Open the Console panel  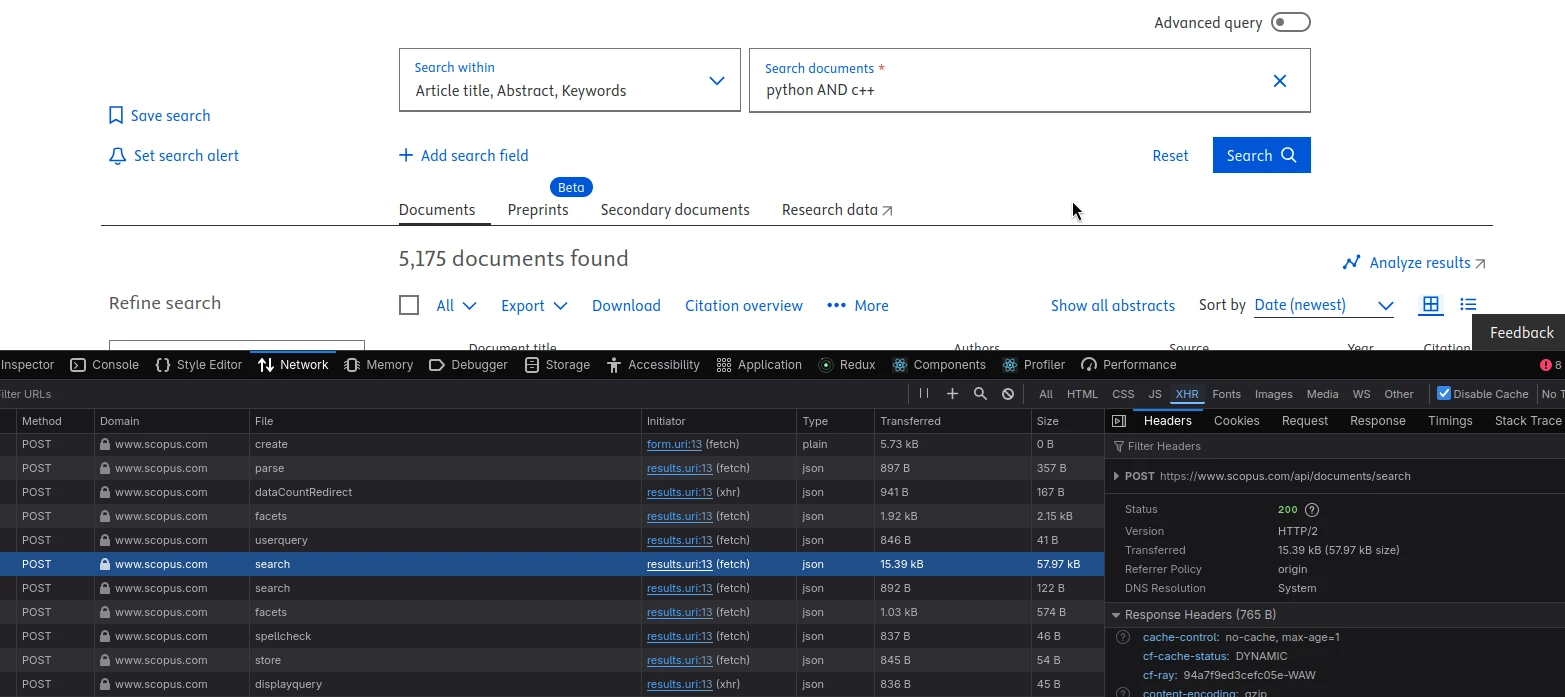click(104, 365)
